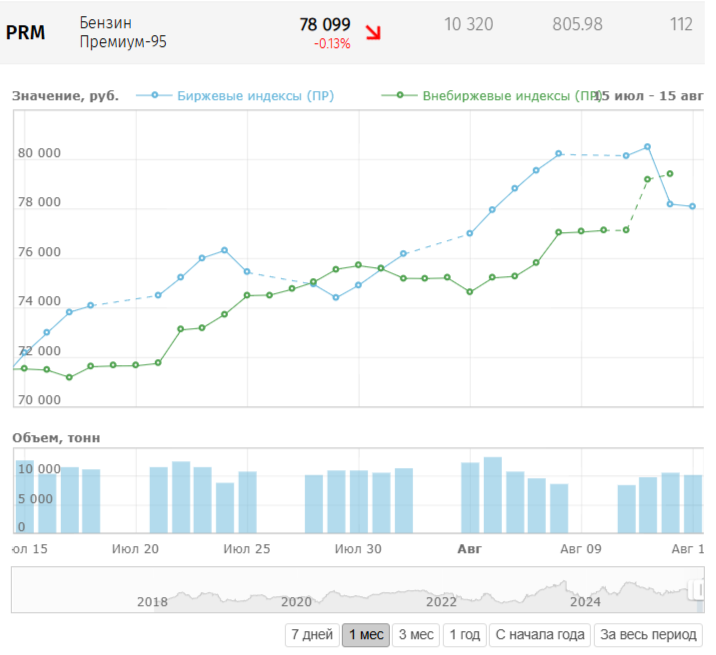Click the 80 000 y-axis label
Viewport: 716px width, 655px height.
pos(39,153)
